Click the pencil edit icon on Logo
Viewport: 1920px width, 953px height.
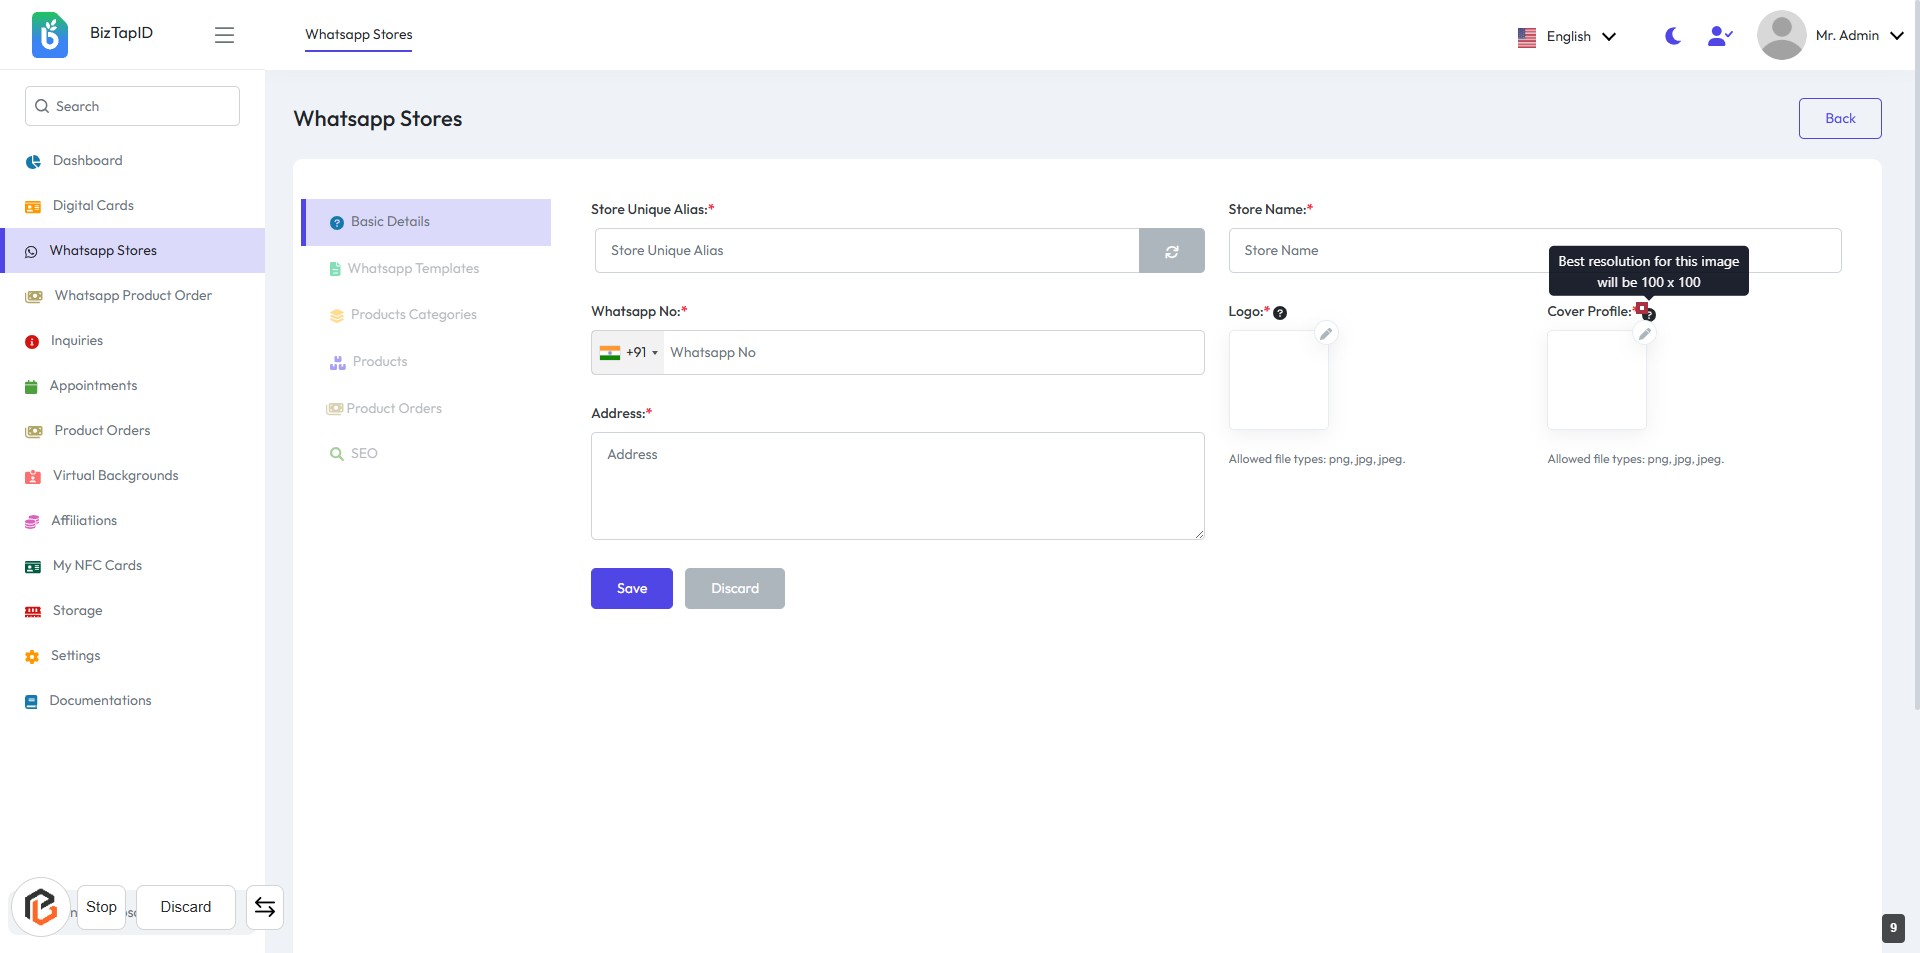[1326, 334]
